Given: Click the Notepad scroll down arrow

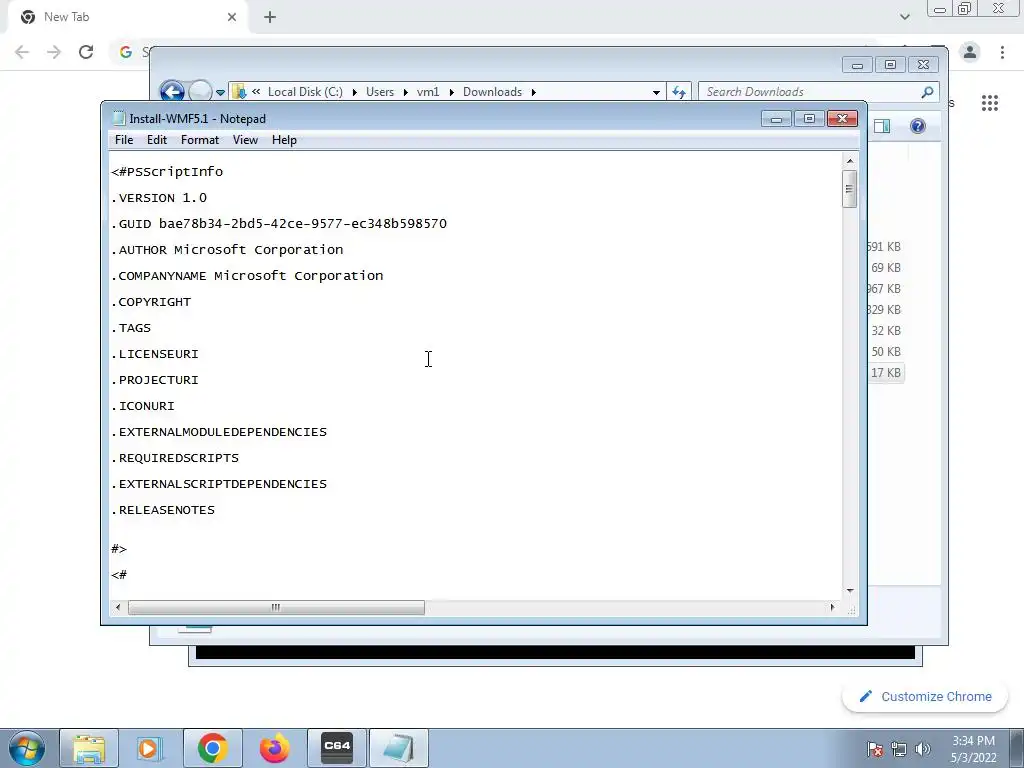Looking at the screenshot, I should click(x=850, y=590).
